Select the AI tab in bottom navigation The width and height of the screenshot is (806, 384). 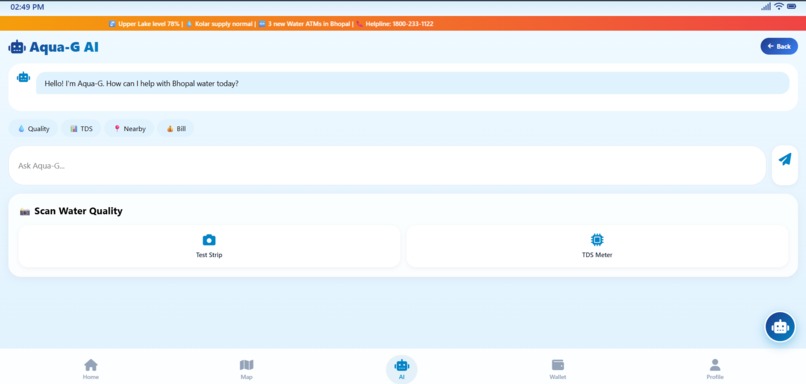(x=401, y=369)
